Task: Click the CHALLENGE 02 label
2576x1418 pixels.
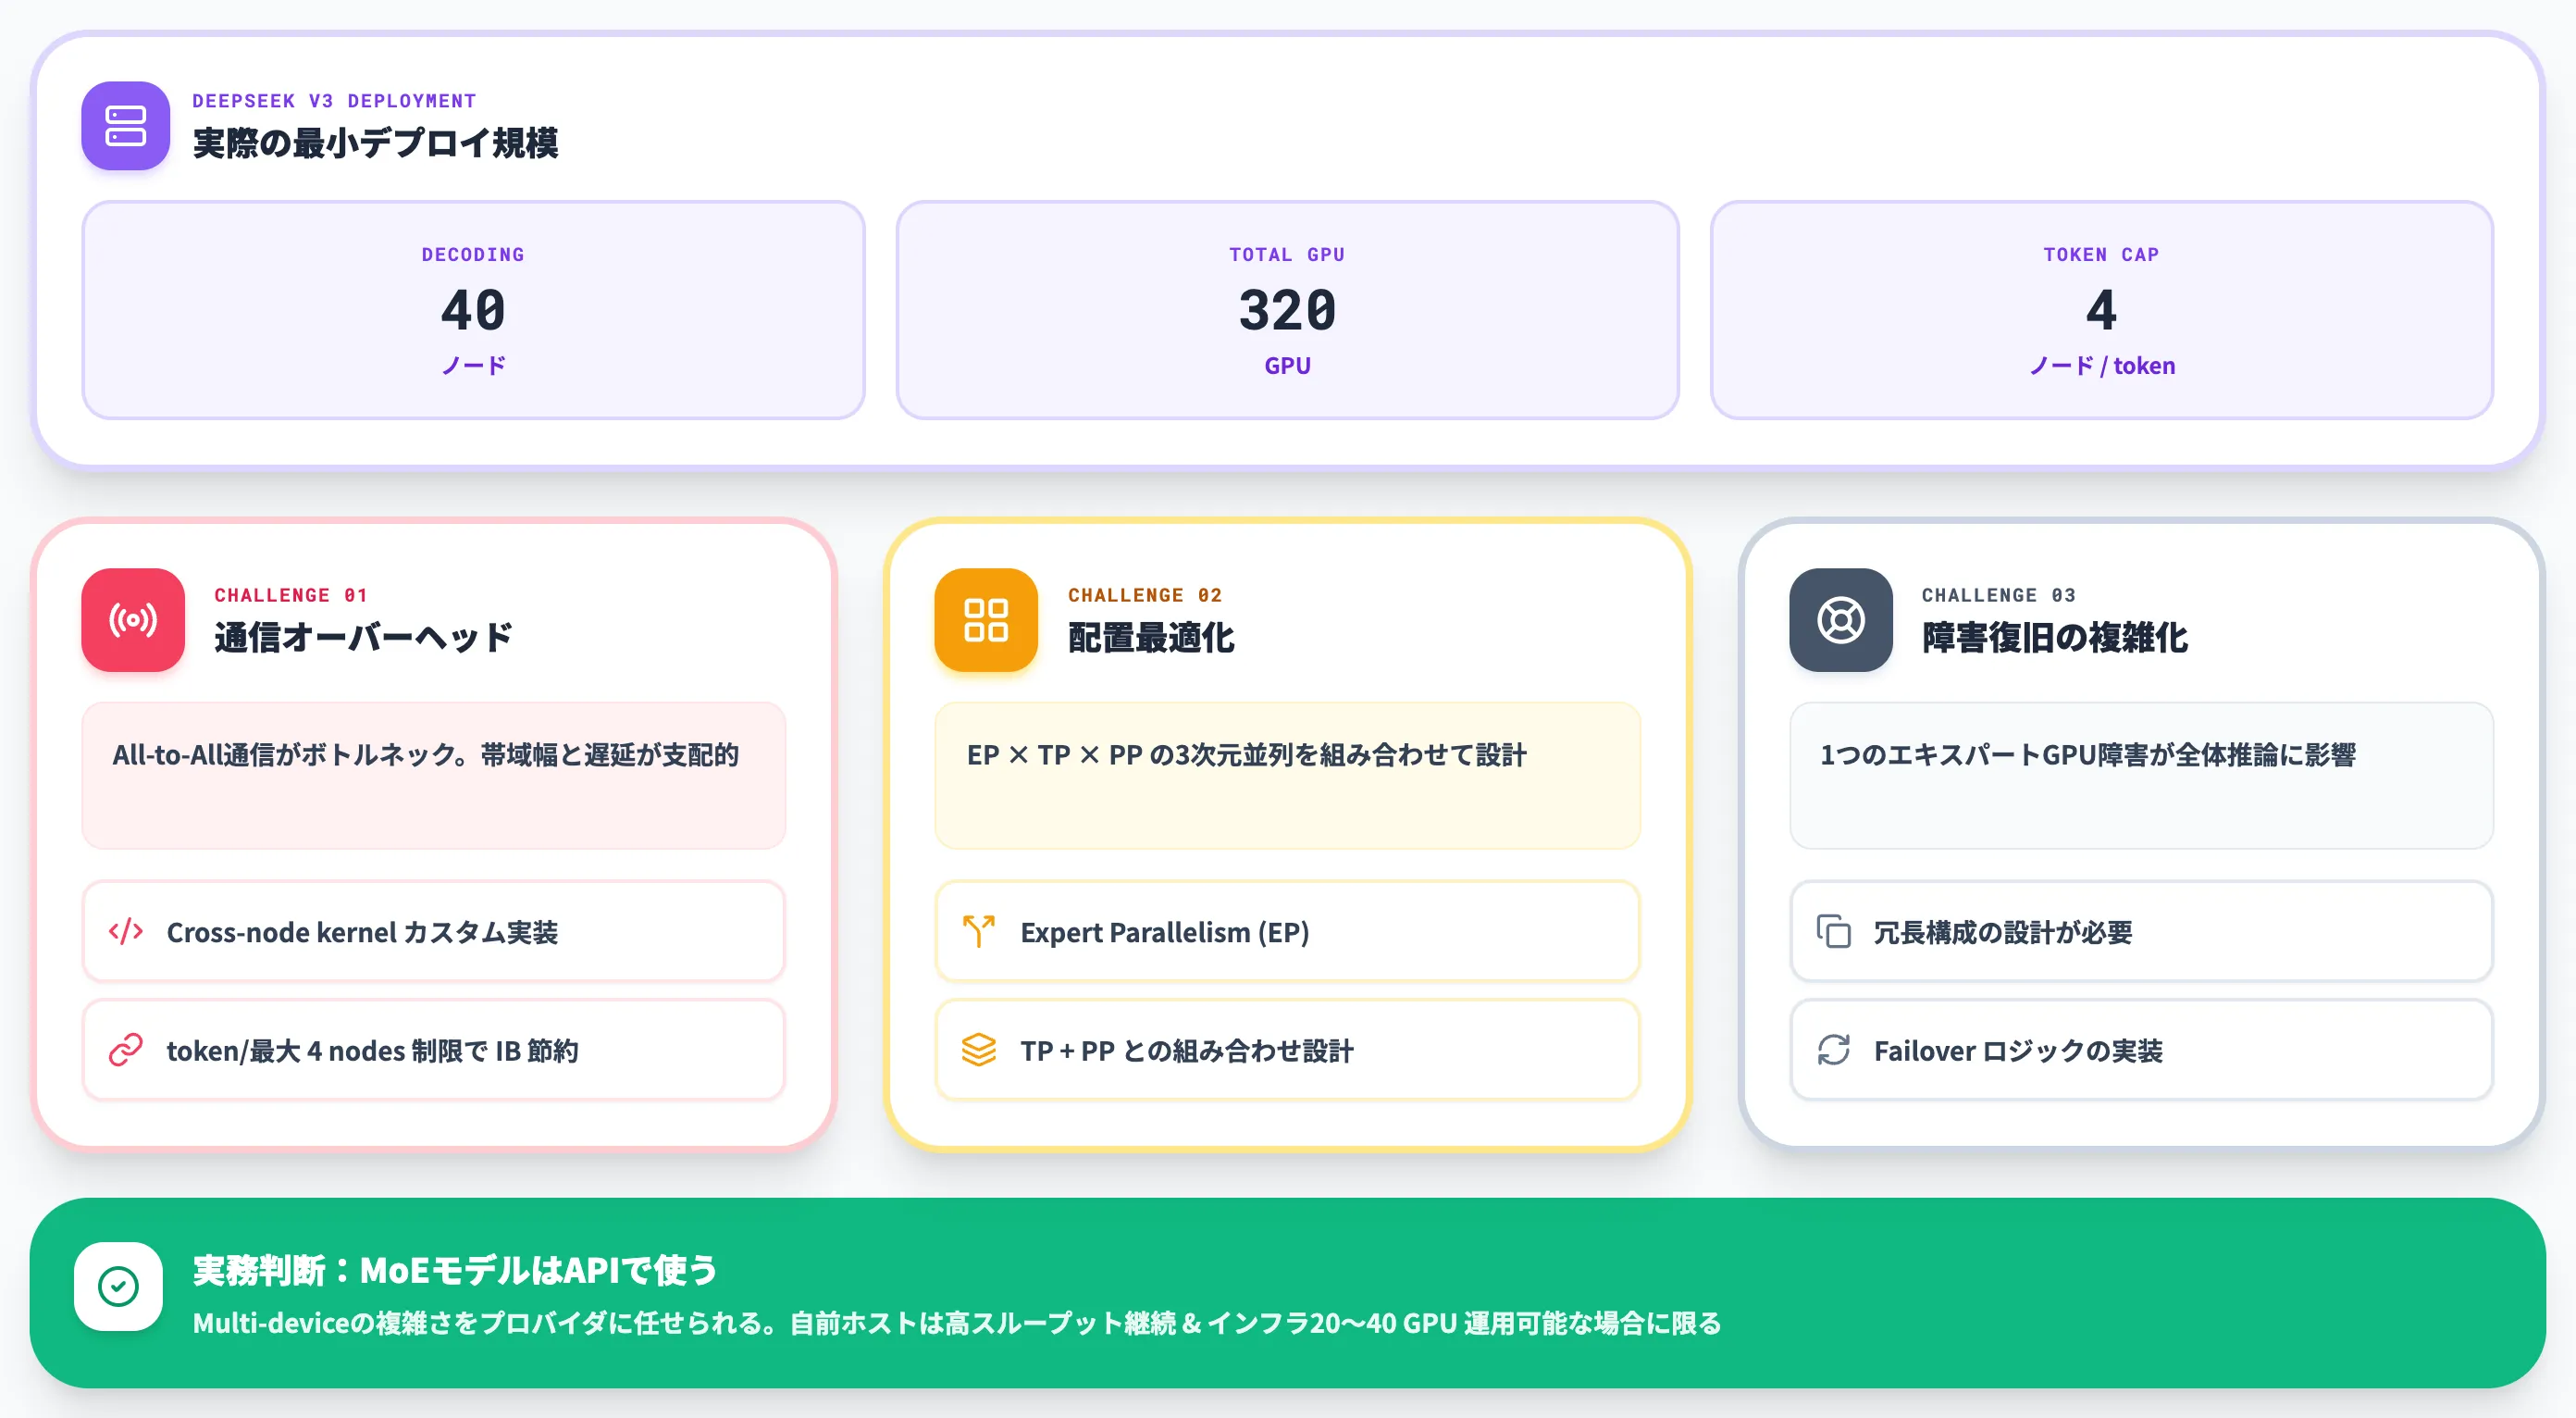Action: pyautogui.click(x=1145, y=595)
